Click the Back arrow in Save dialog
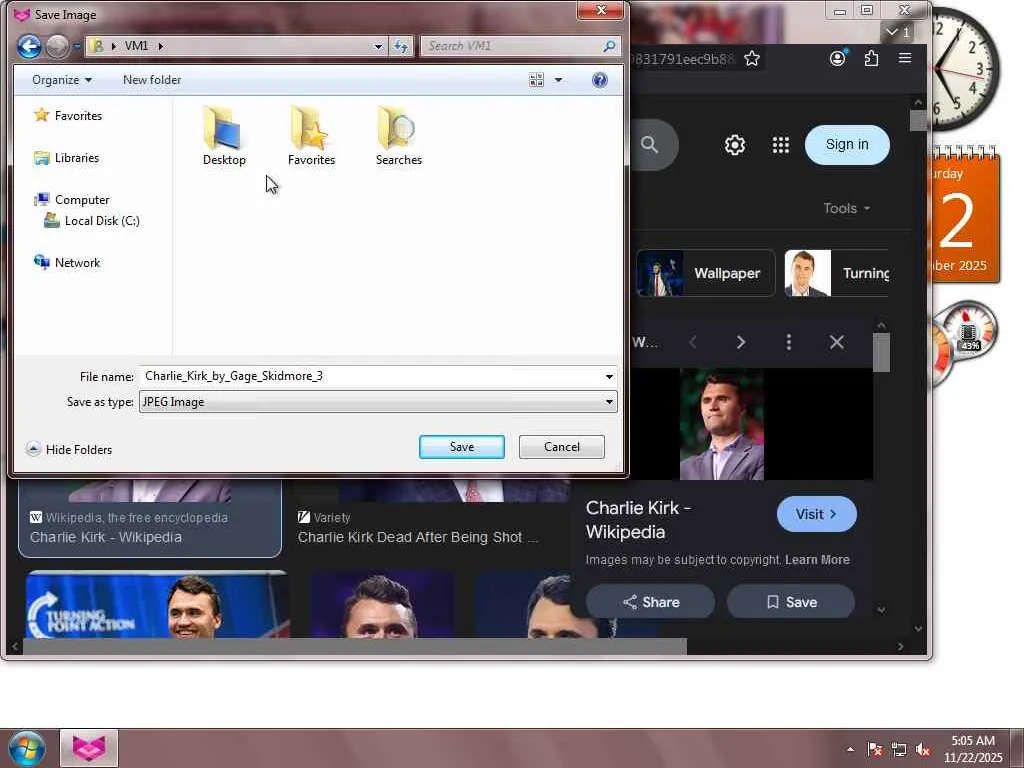This screenshot has height=768, width=1024. (x=29, y=46)
